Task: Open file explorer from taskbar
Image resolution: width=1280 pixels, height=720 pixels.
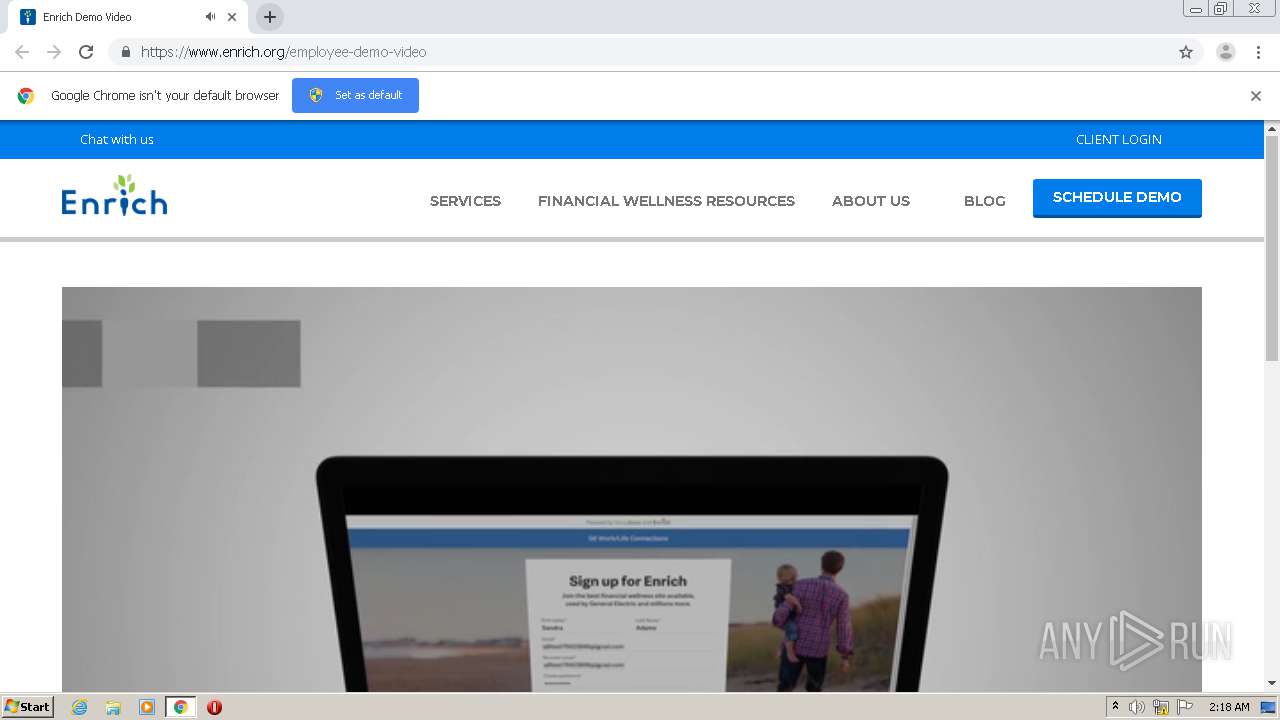Action: coord(113,707)
